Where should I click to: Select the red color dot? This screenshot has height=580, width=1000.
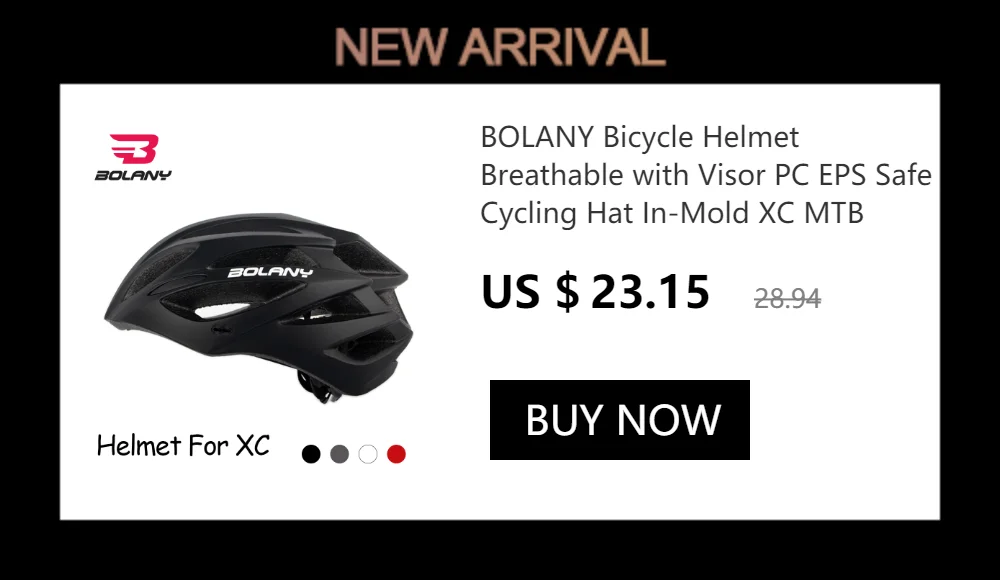coord(396,454)
